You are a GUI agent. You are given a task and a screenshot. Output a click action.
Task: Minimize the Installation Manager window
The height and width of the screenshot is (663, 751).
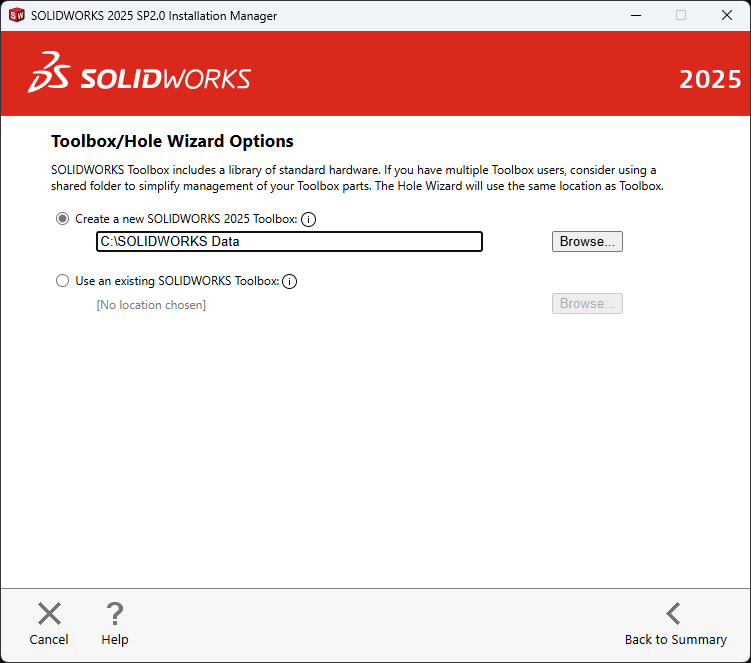tap(635, 16)
